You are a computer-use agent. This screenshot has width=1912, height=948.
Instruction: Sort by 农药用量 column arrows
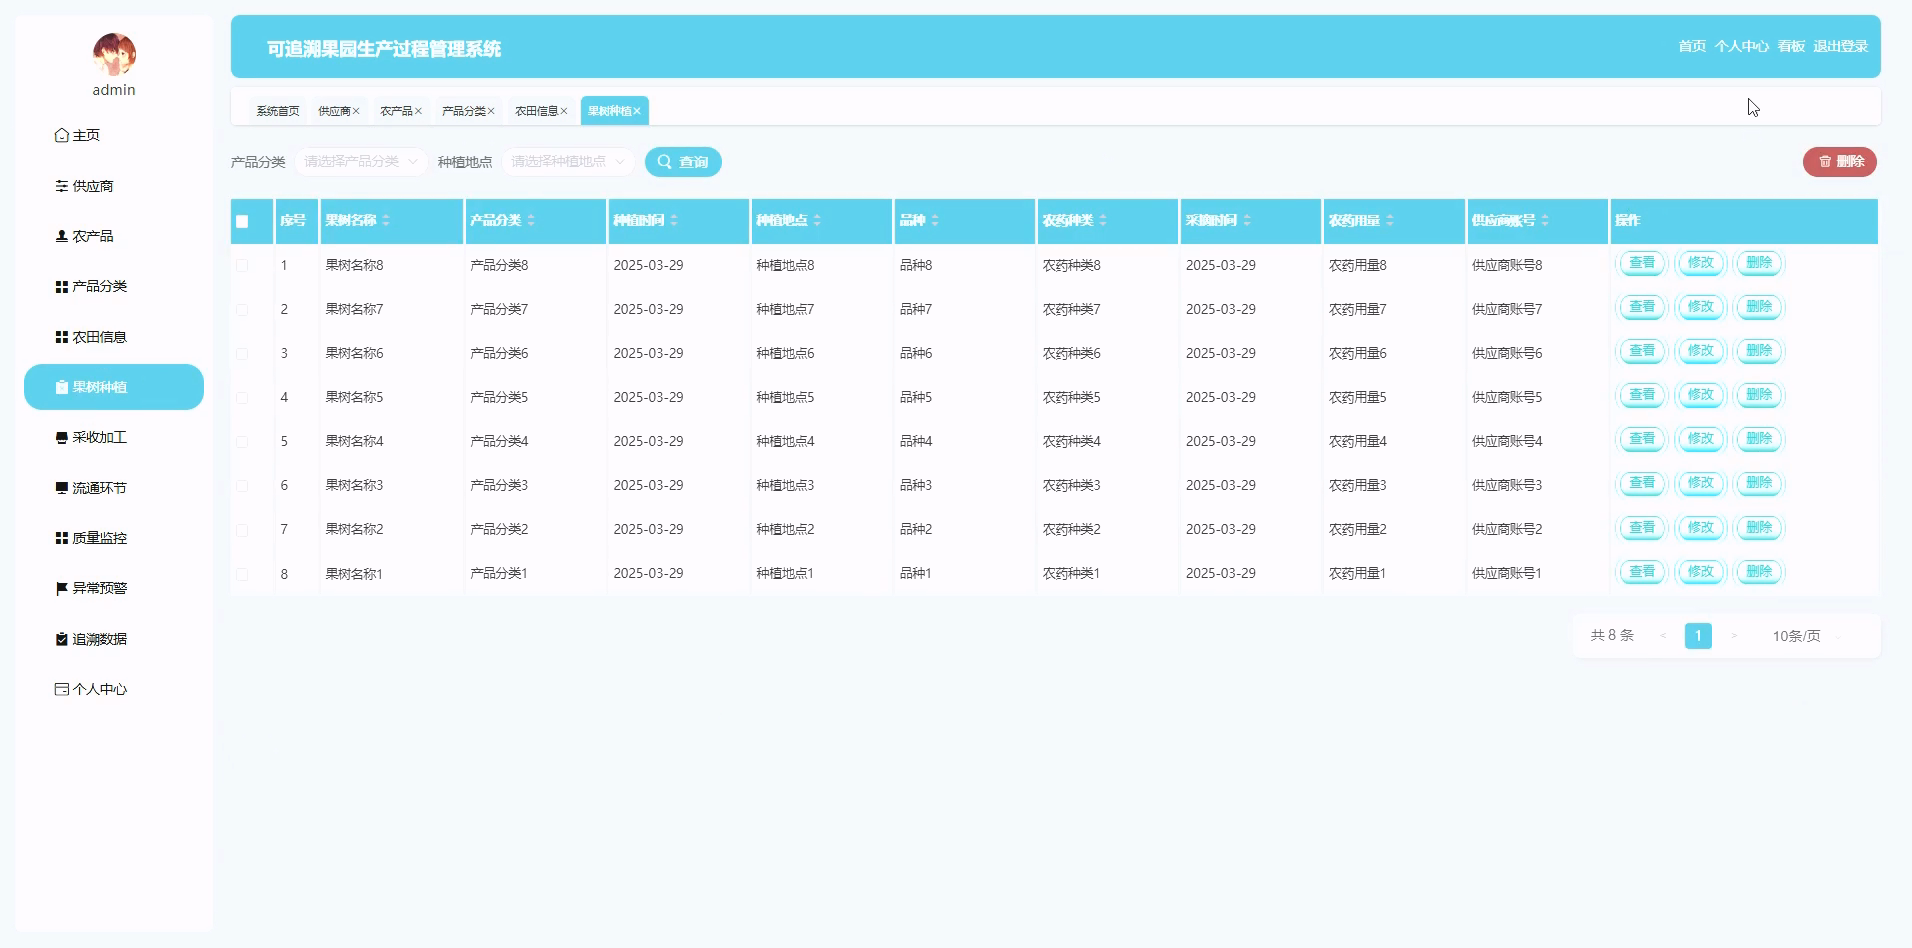click(x=1390, y=220)
